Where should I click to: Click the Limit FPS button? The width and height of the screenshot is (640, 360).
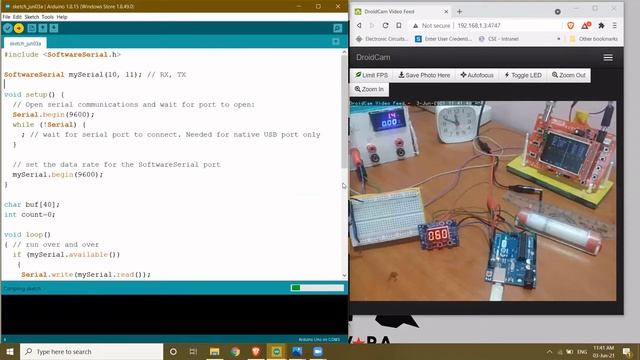coord(371,75)
